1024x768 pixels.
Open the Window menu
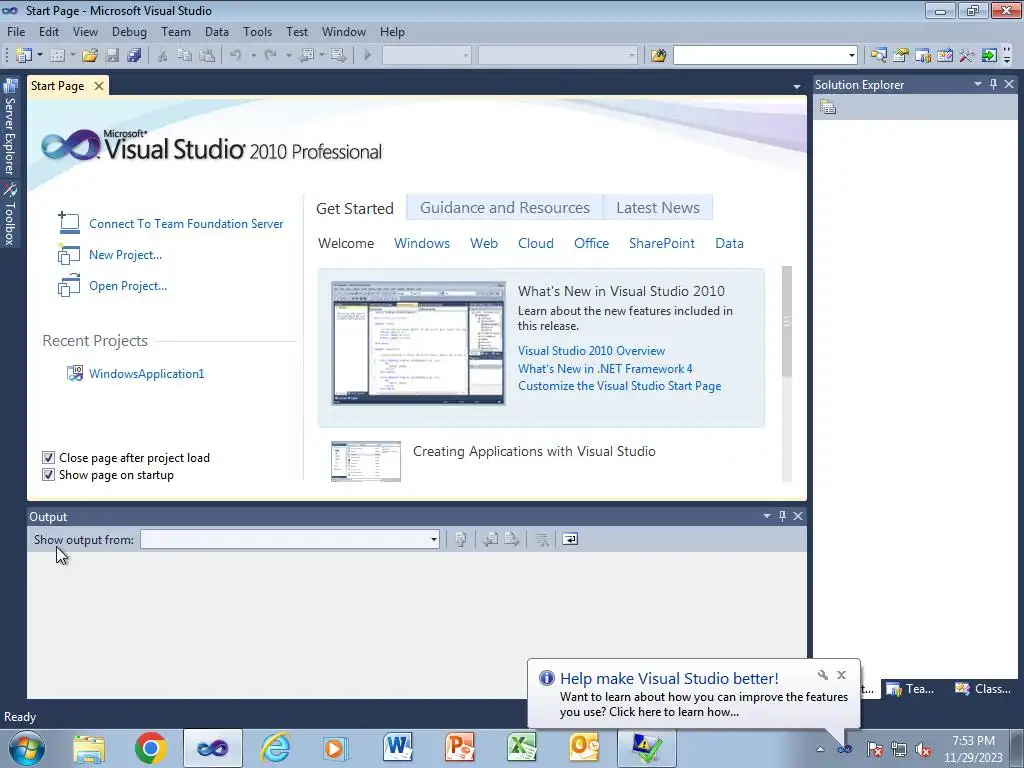click(344, 32)
